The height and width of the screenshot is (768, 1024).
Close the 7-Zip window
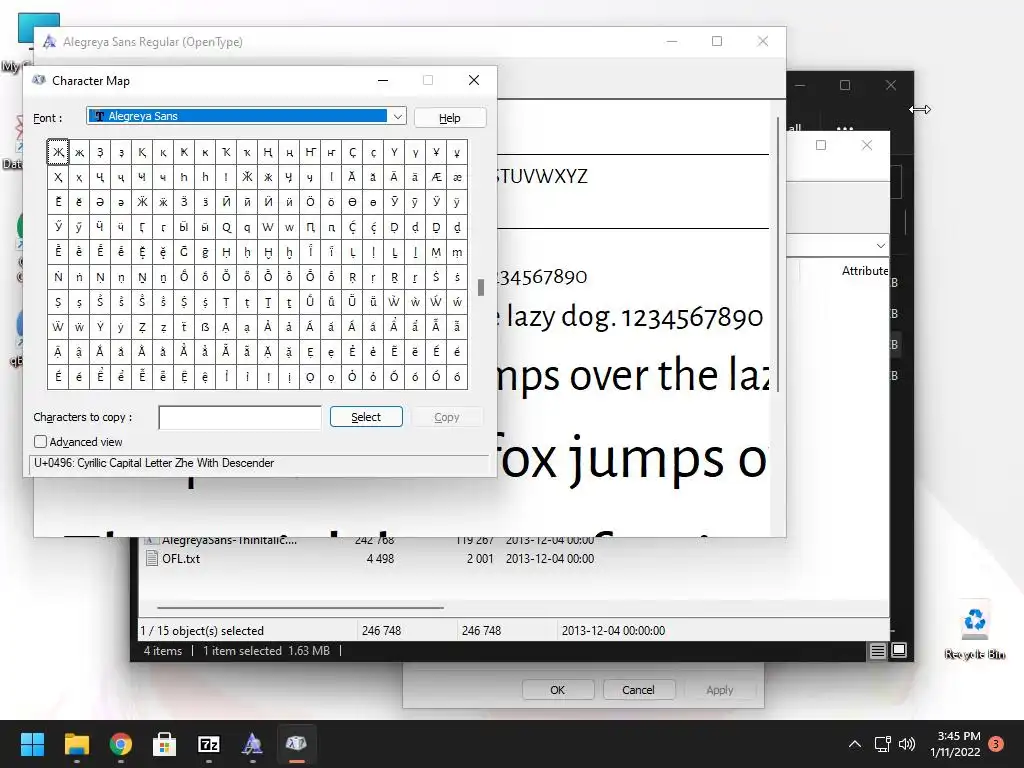tap(867, 145)
